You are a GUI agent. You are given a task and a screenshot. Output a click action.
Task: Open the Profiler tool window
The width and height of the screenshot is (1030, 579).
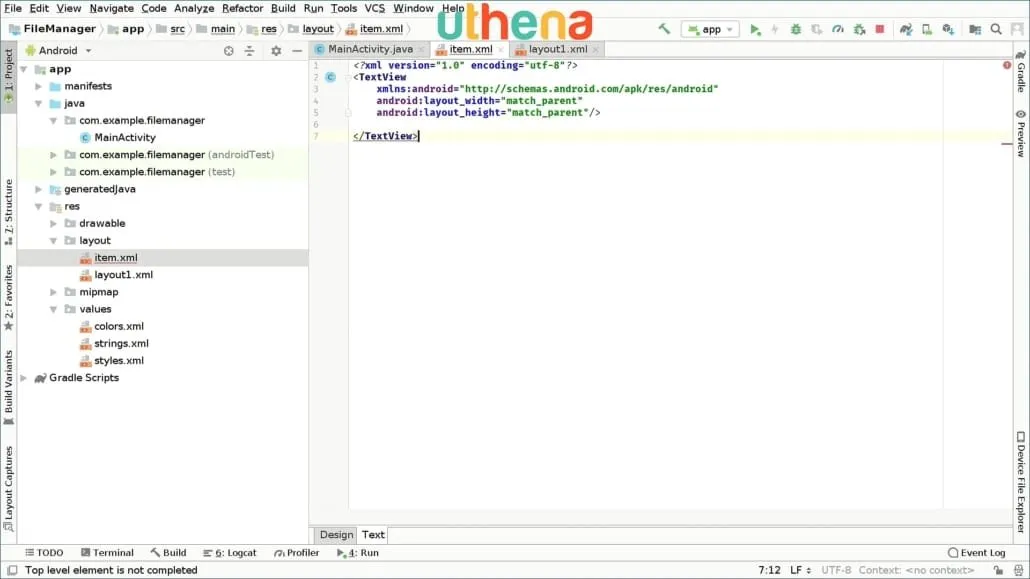(296, 553)
